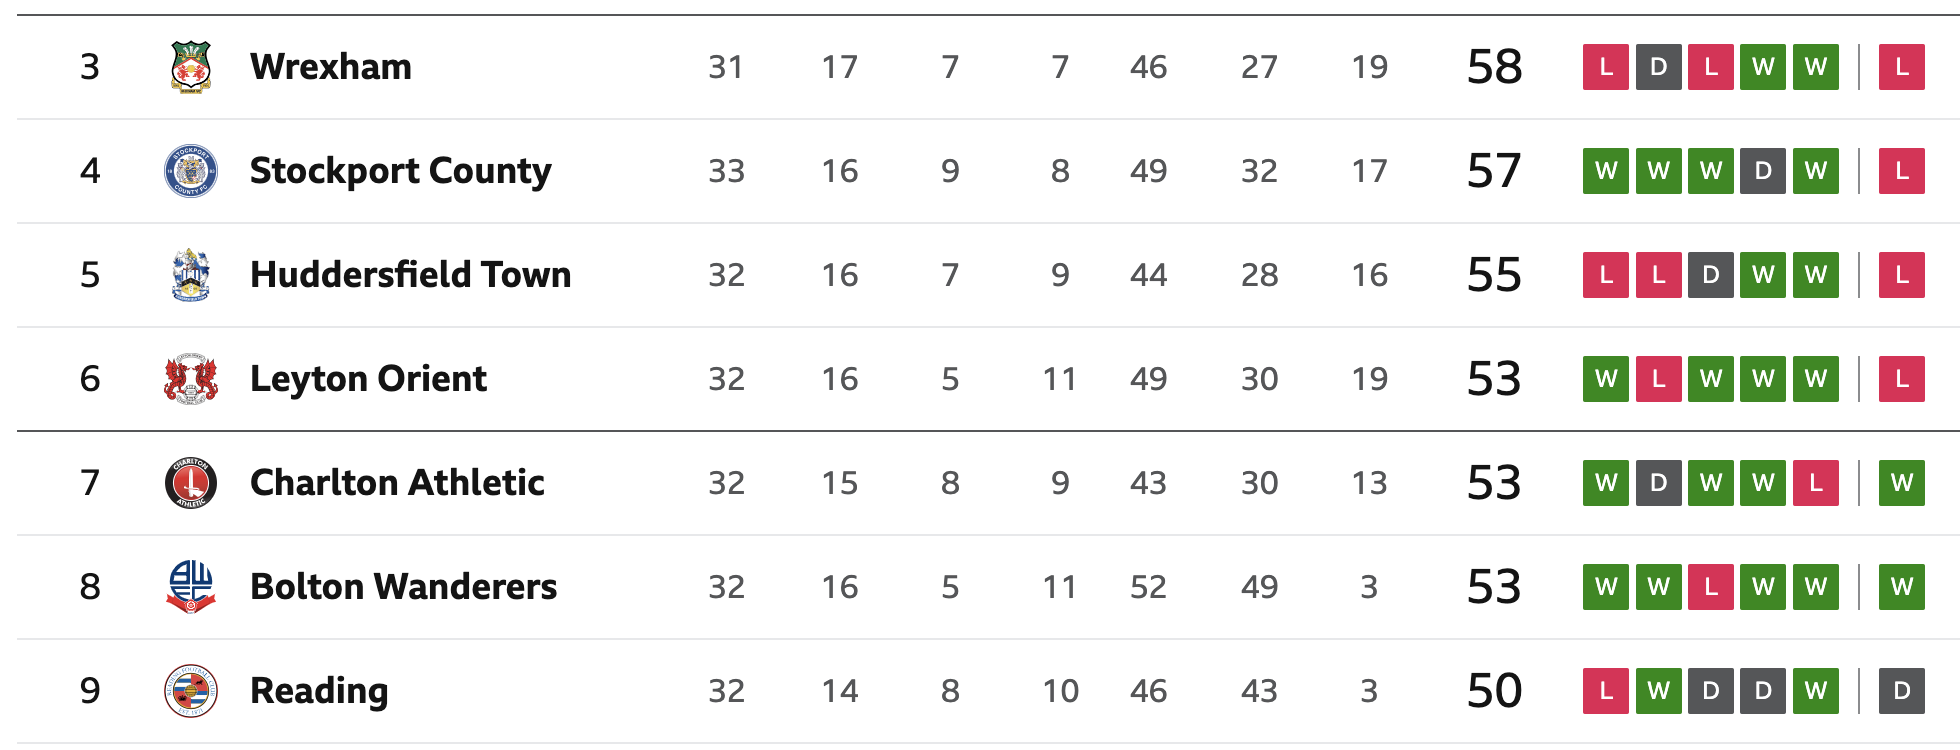Viewport: 1960px width, 750px height.
Task: Go to the Charlton Athletic page
Action: [398, 483]
